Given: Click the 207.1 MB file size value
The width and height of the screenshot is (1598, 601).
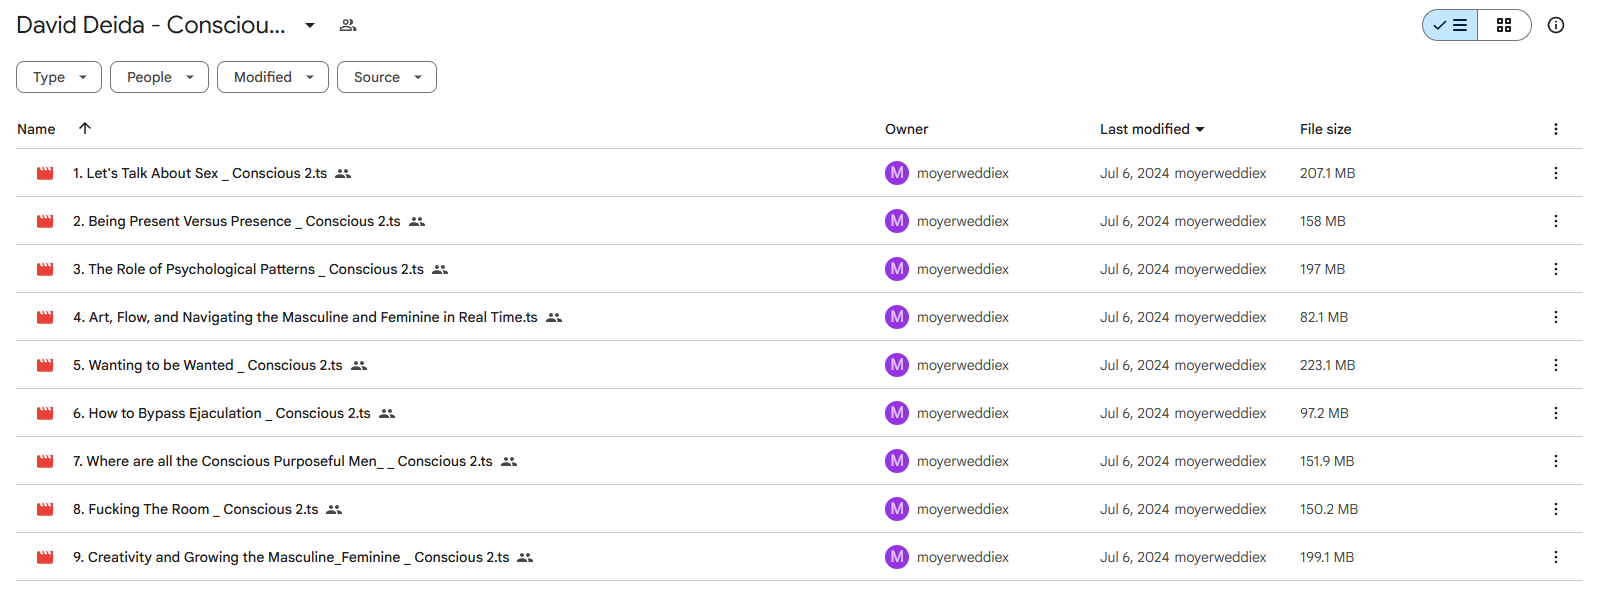Looking at the screenshot, I should 1327,173.
